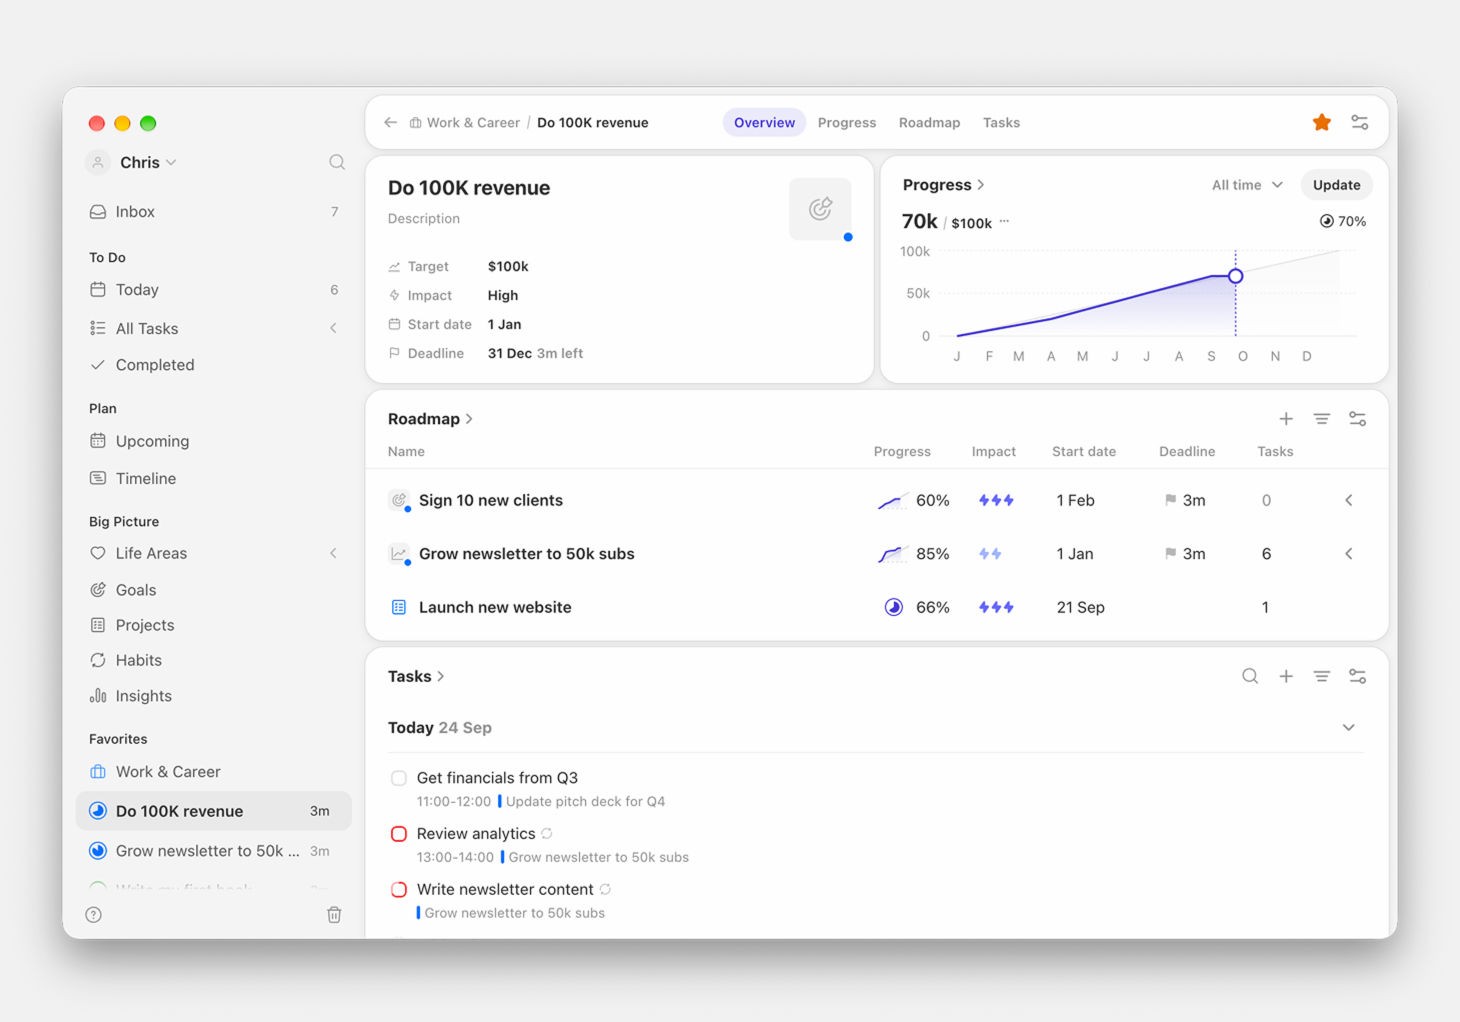Check off Review analytics task
This screenshot has width=1460, height=1022.
[x=399, y=834]
